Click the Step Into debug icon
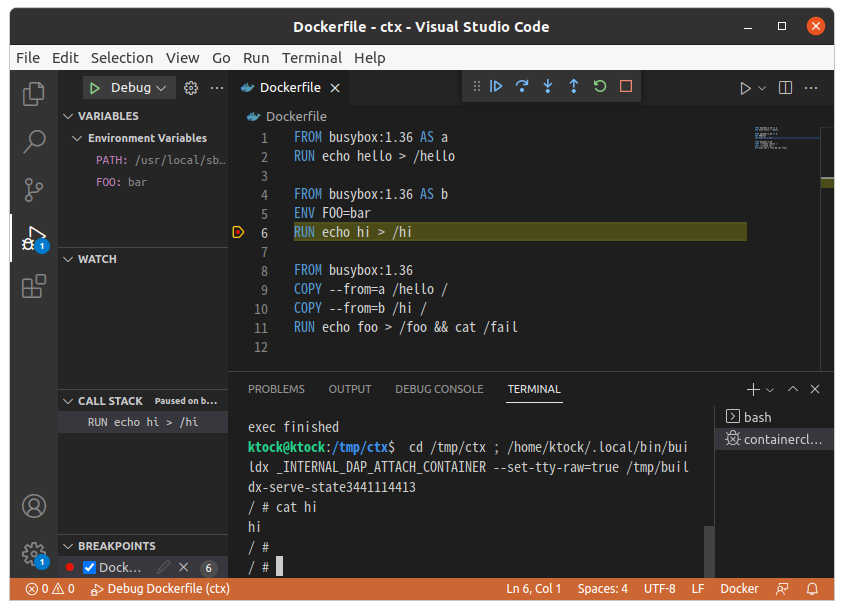844x610 pixels. click(x=548, y=87)
